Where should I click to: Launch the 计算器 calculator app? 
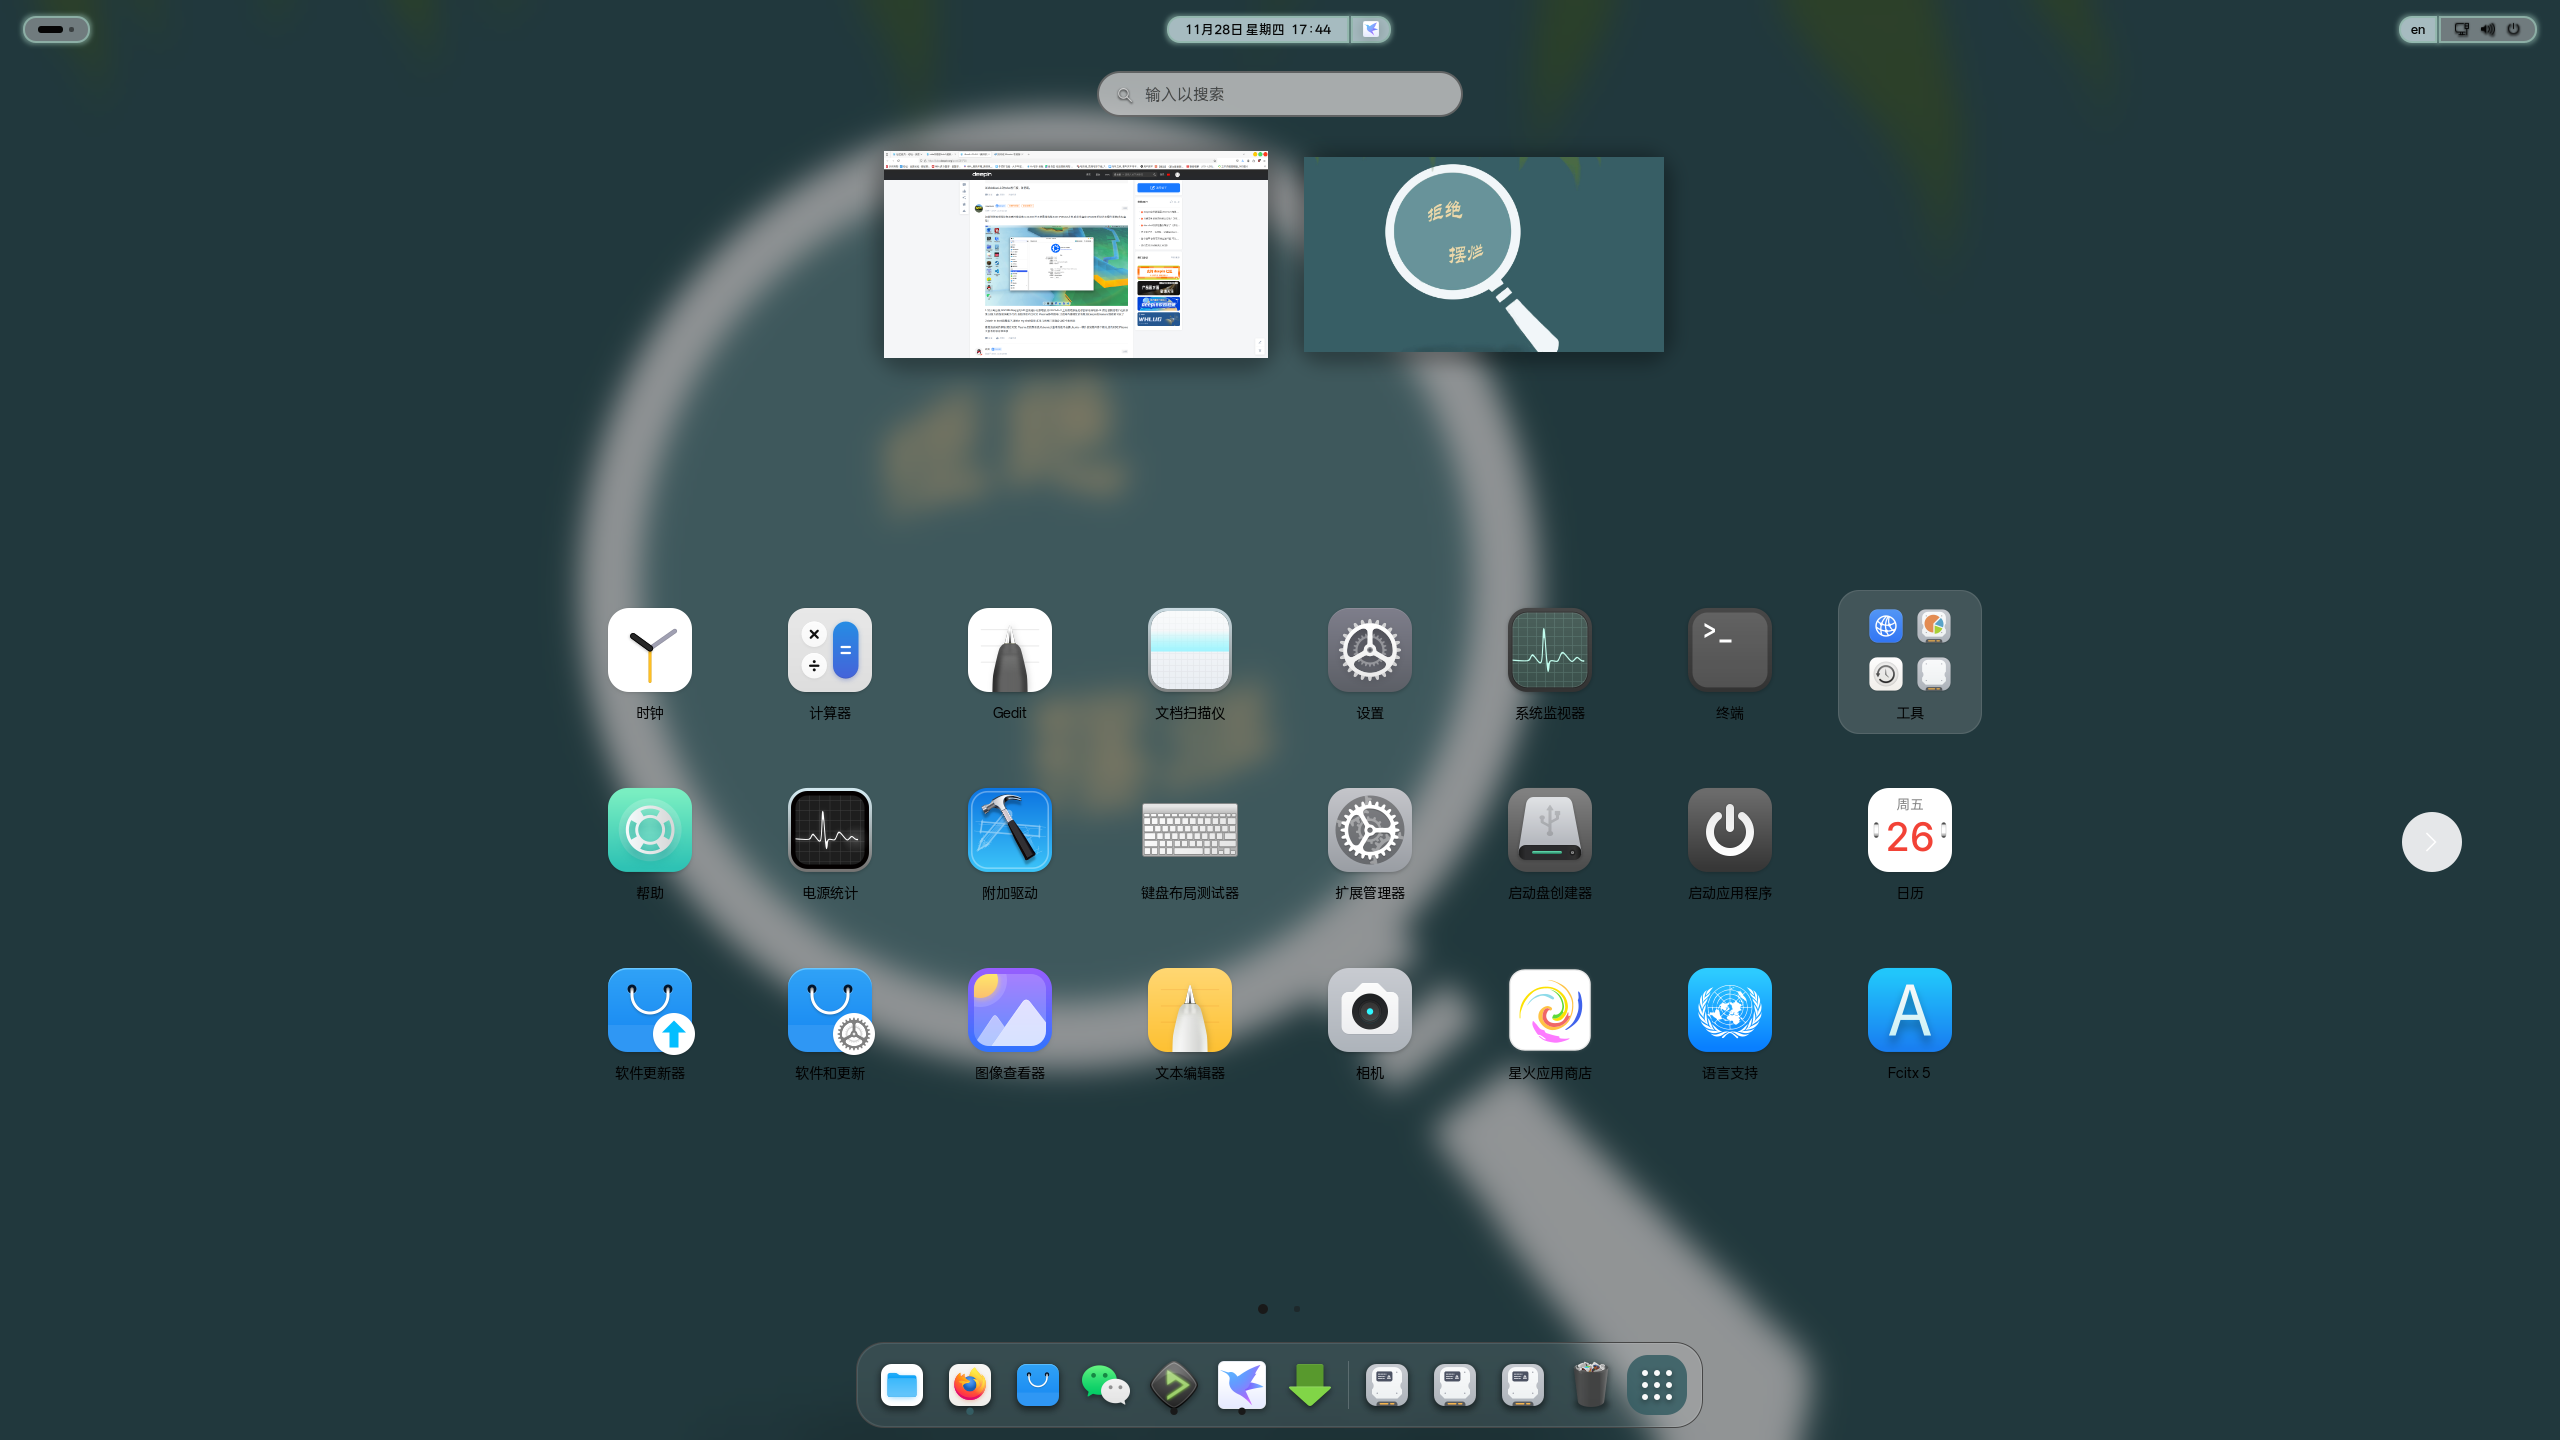coord(829,663)
